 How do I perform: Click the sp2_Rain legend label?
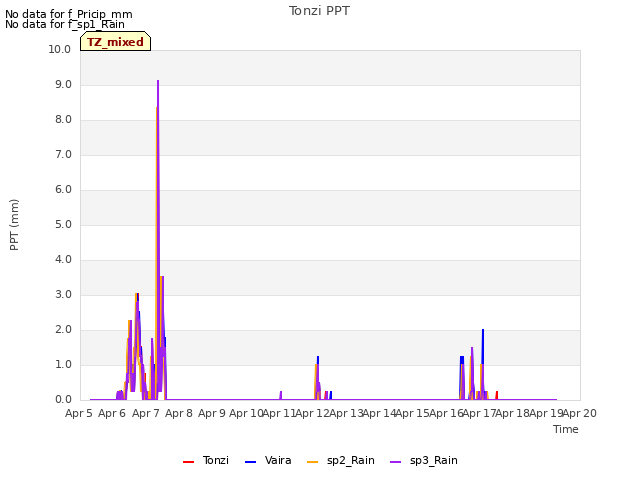coord(351,461)
